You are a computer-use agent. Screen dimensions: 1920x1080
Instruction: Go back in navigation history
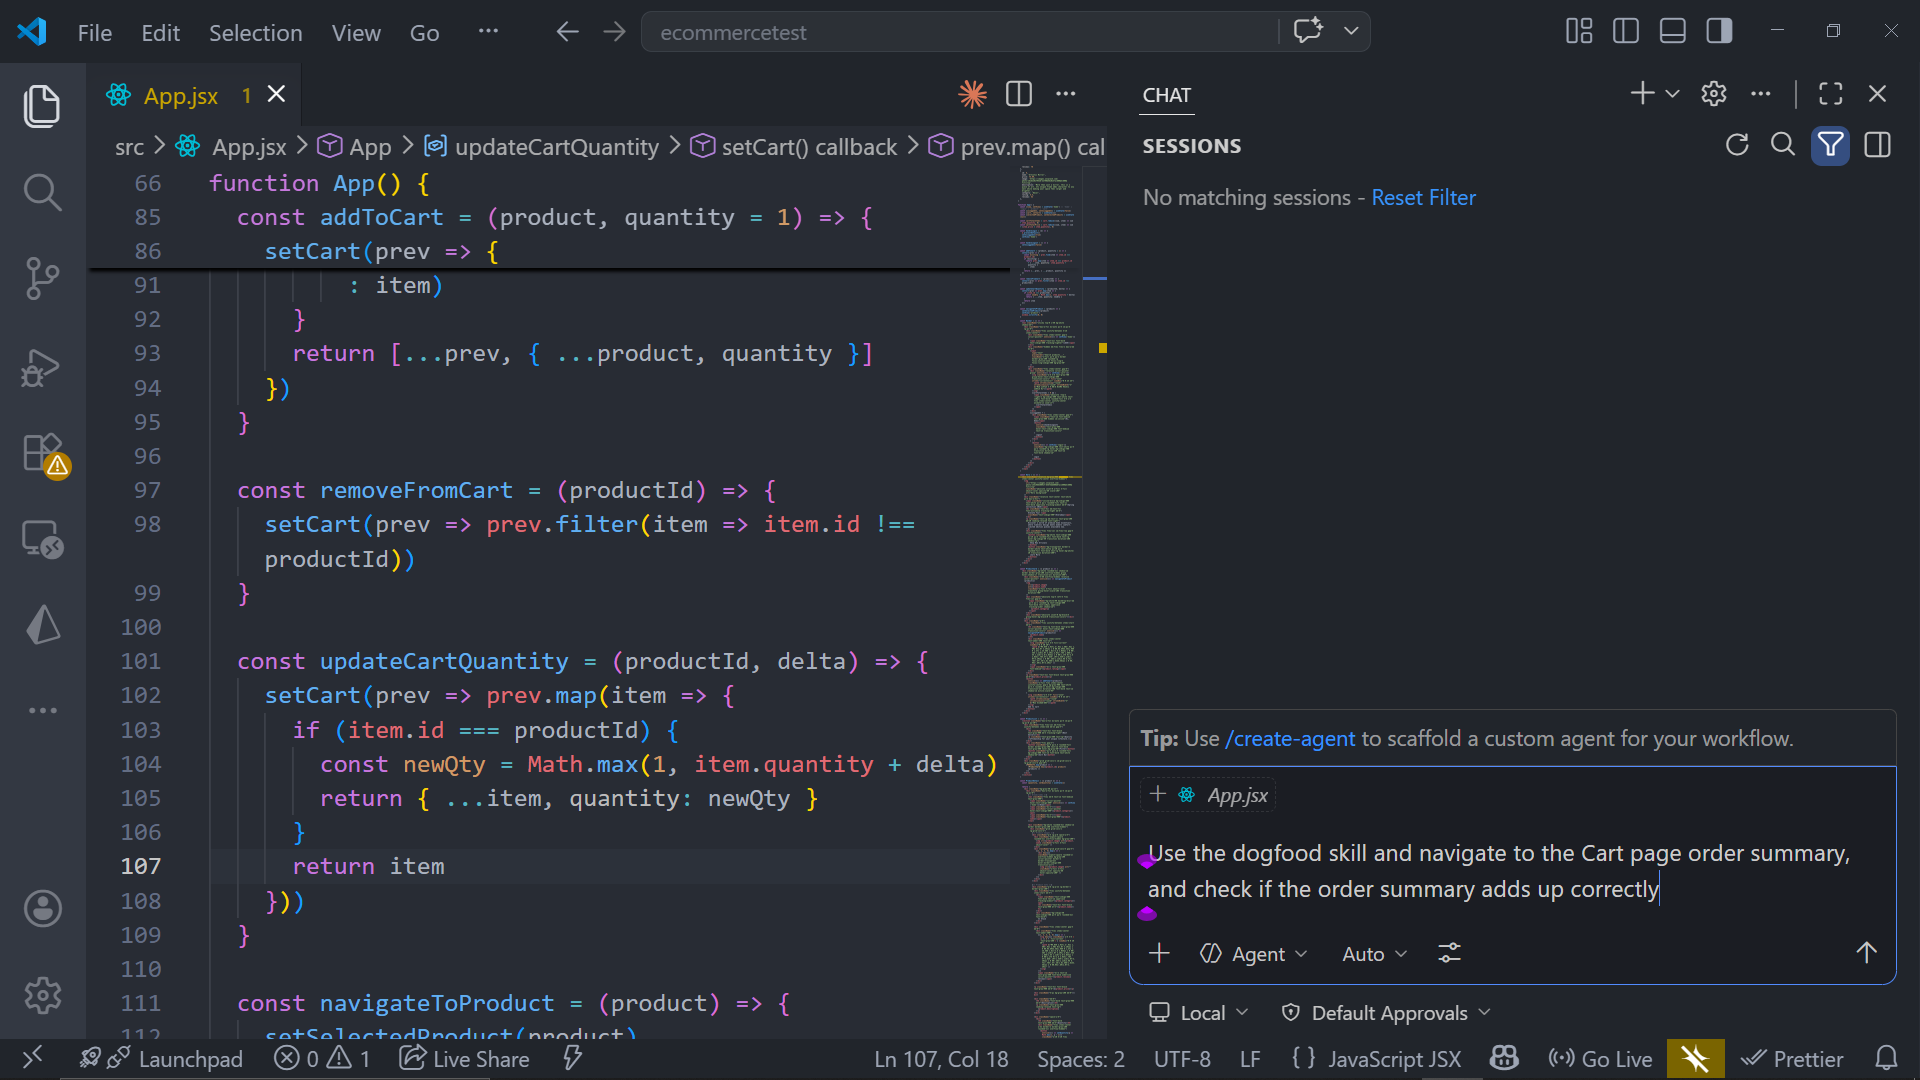click(567, 32)
